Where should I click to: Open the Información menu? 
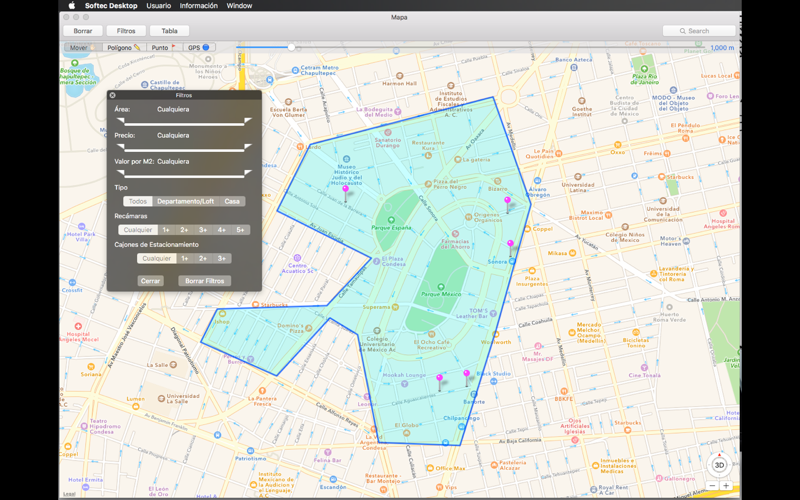(198, 6)
